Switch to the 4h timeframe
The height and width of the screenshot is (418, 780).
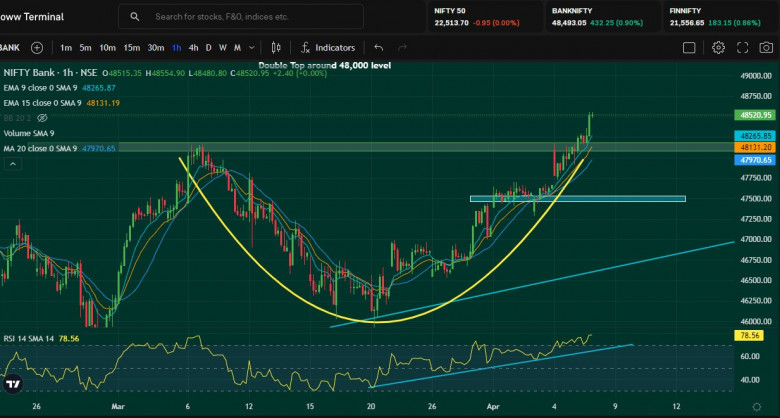[x=194, y=48]
